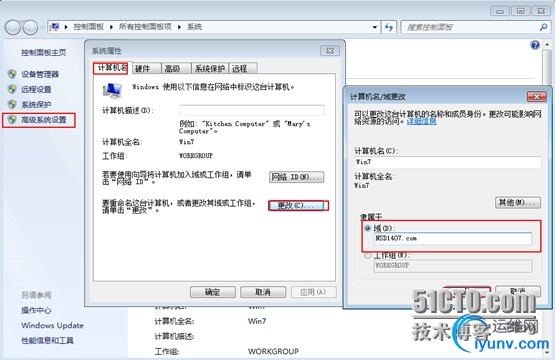Switch to the 计算机名 tab
The image size is (555, 360).
[112, 68]
